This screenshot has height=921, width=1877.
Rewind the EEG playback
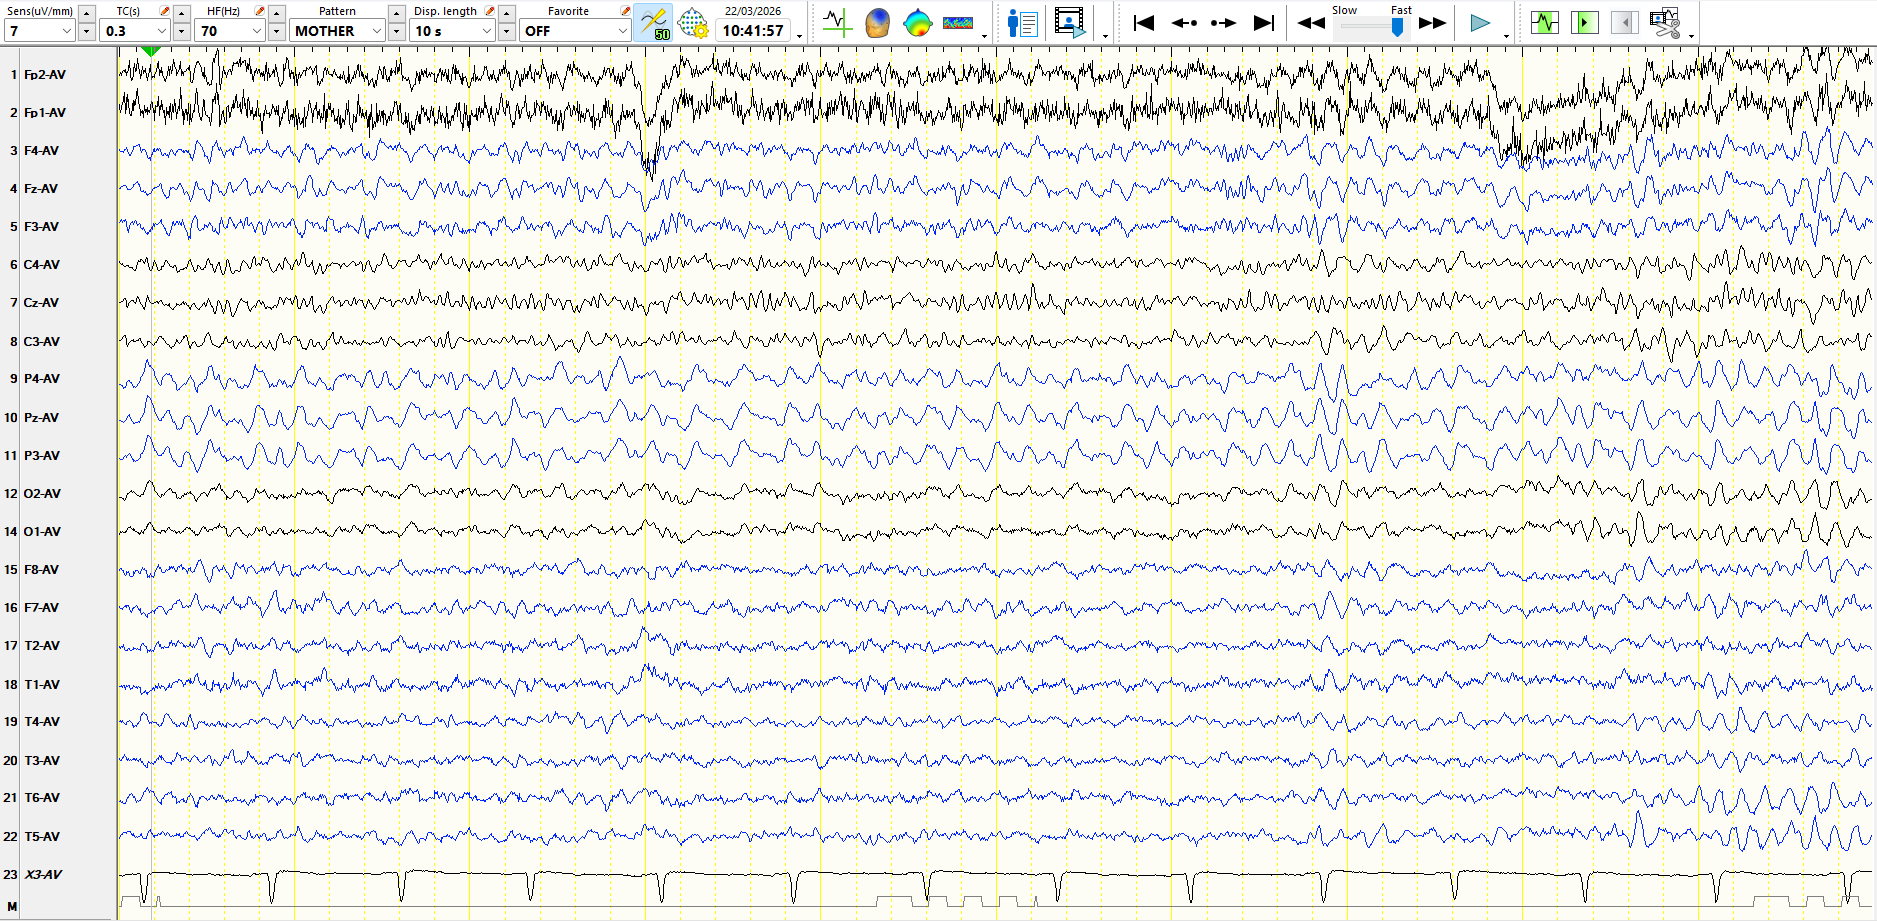(x=1311, y=23)
